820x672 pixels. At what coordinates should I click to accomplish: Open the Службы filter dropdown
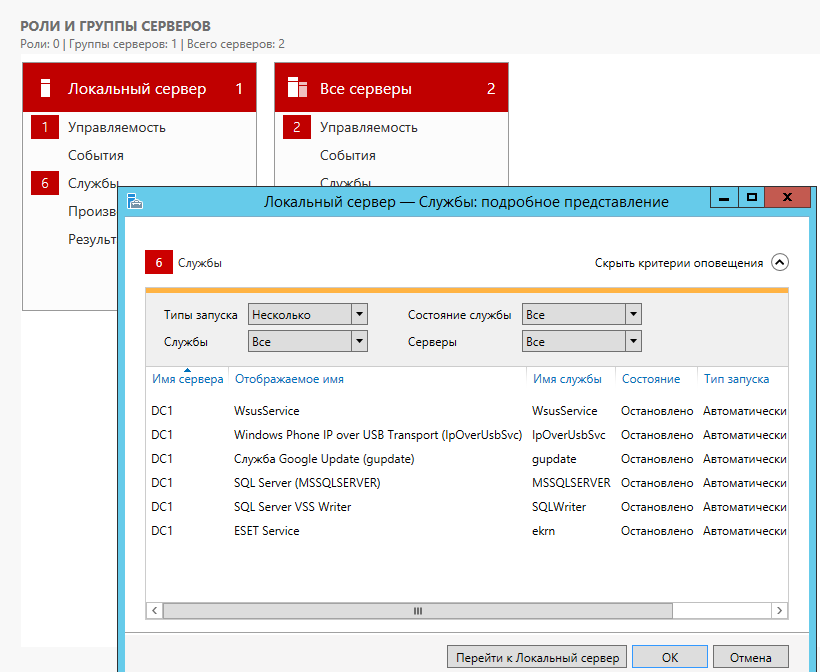pyautogui.click(x=308, y=341)
